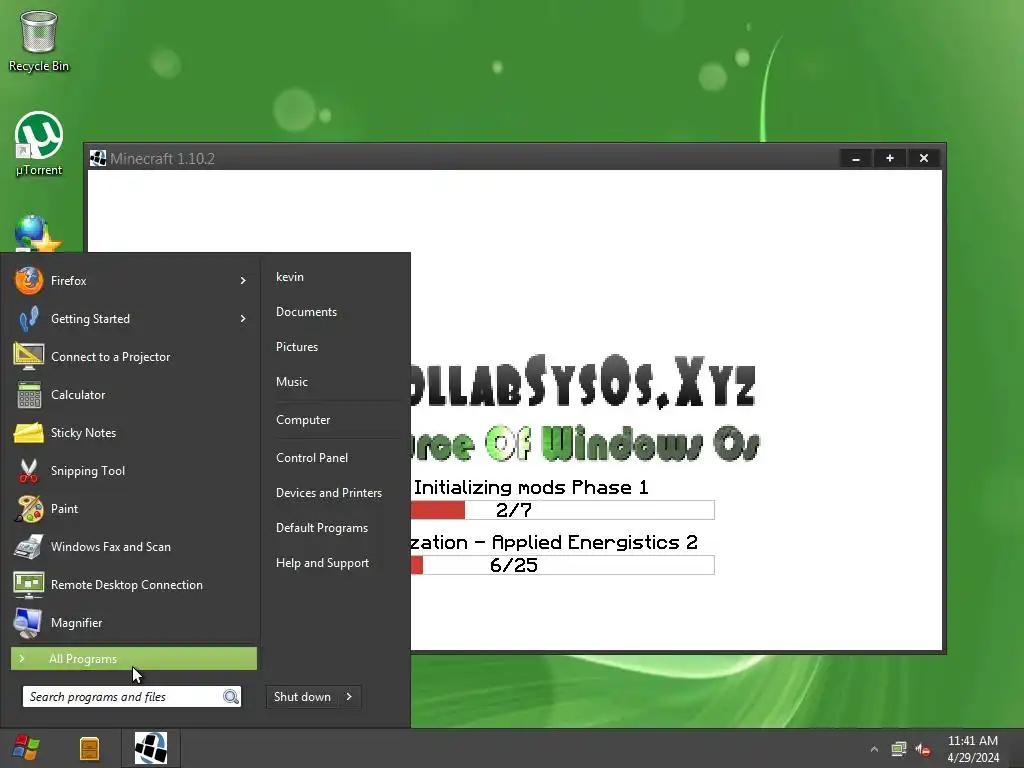
Task: Open Pictures from Start menu
Action: tap(297, 347)
